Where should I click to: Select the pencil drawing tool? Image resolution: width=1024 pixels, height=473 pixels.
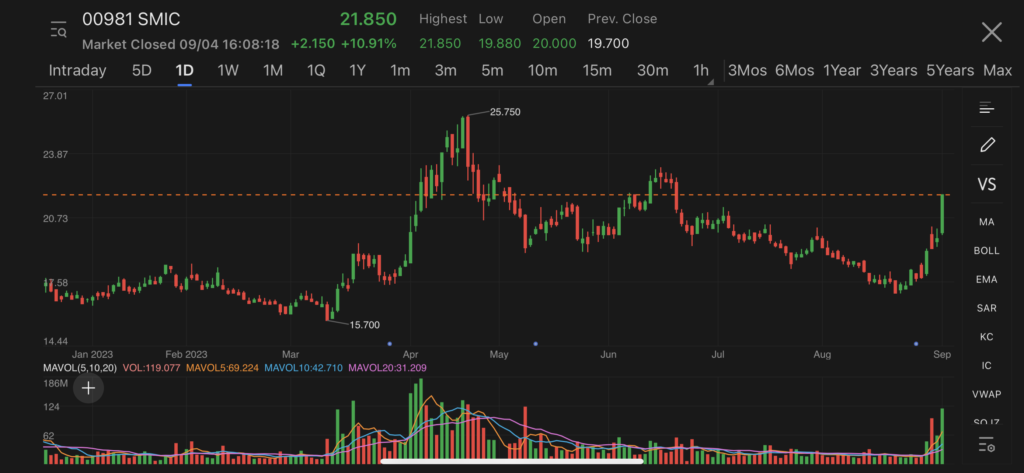(987, 145)
